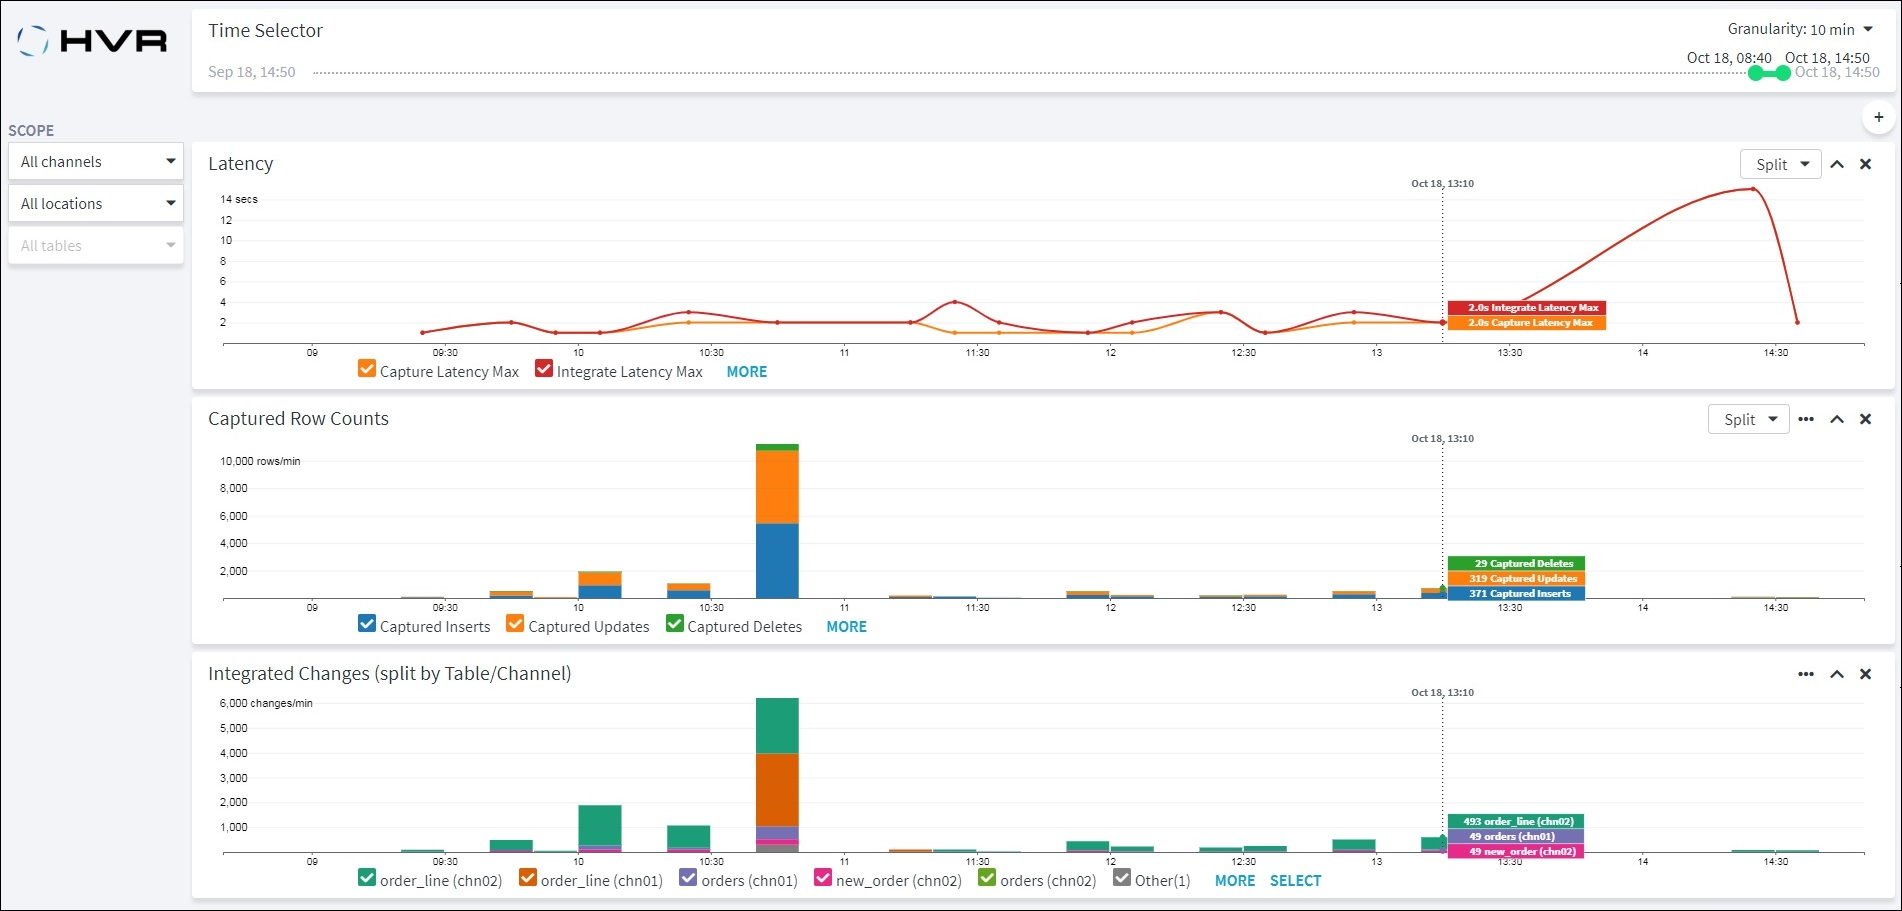Toggle Other(1) series

pyautogui.click(x=1122, y=878)
